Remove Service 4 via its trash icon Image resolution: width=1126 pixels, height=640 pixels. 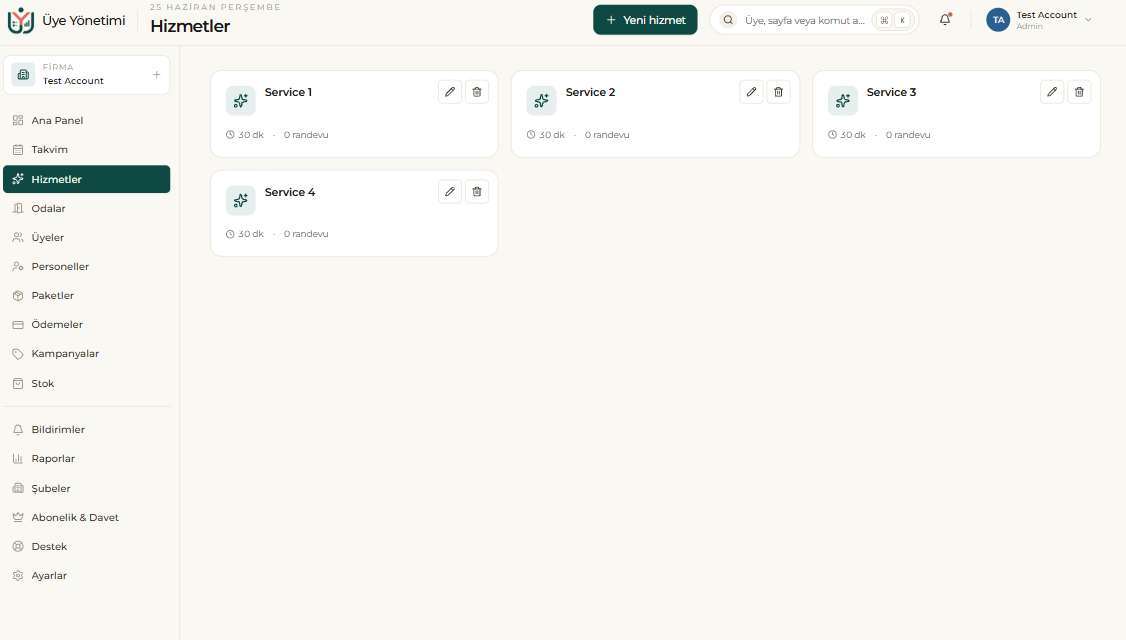coord(477,192)
